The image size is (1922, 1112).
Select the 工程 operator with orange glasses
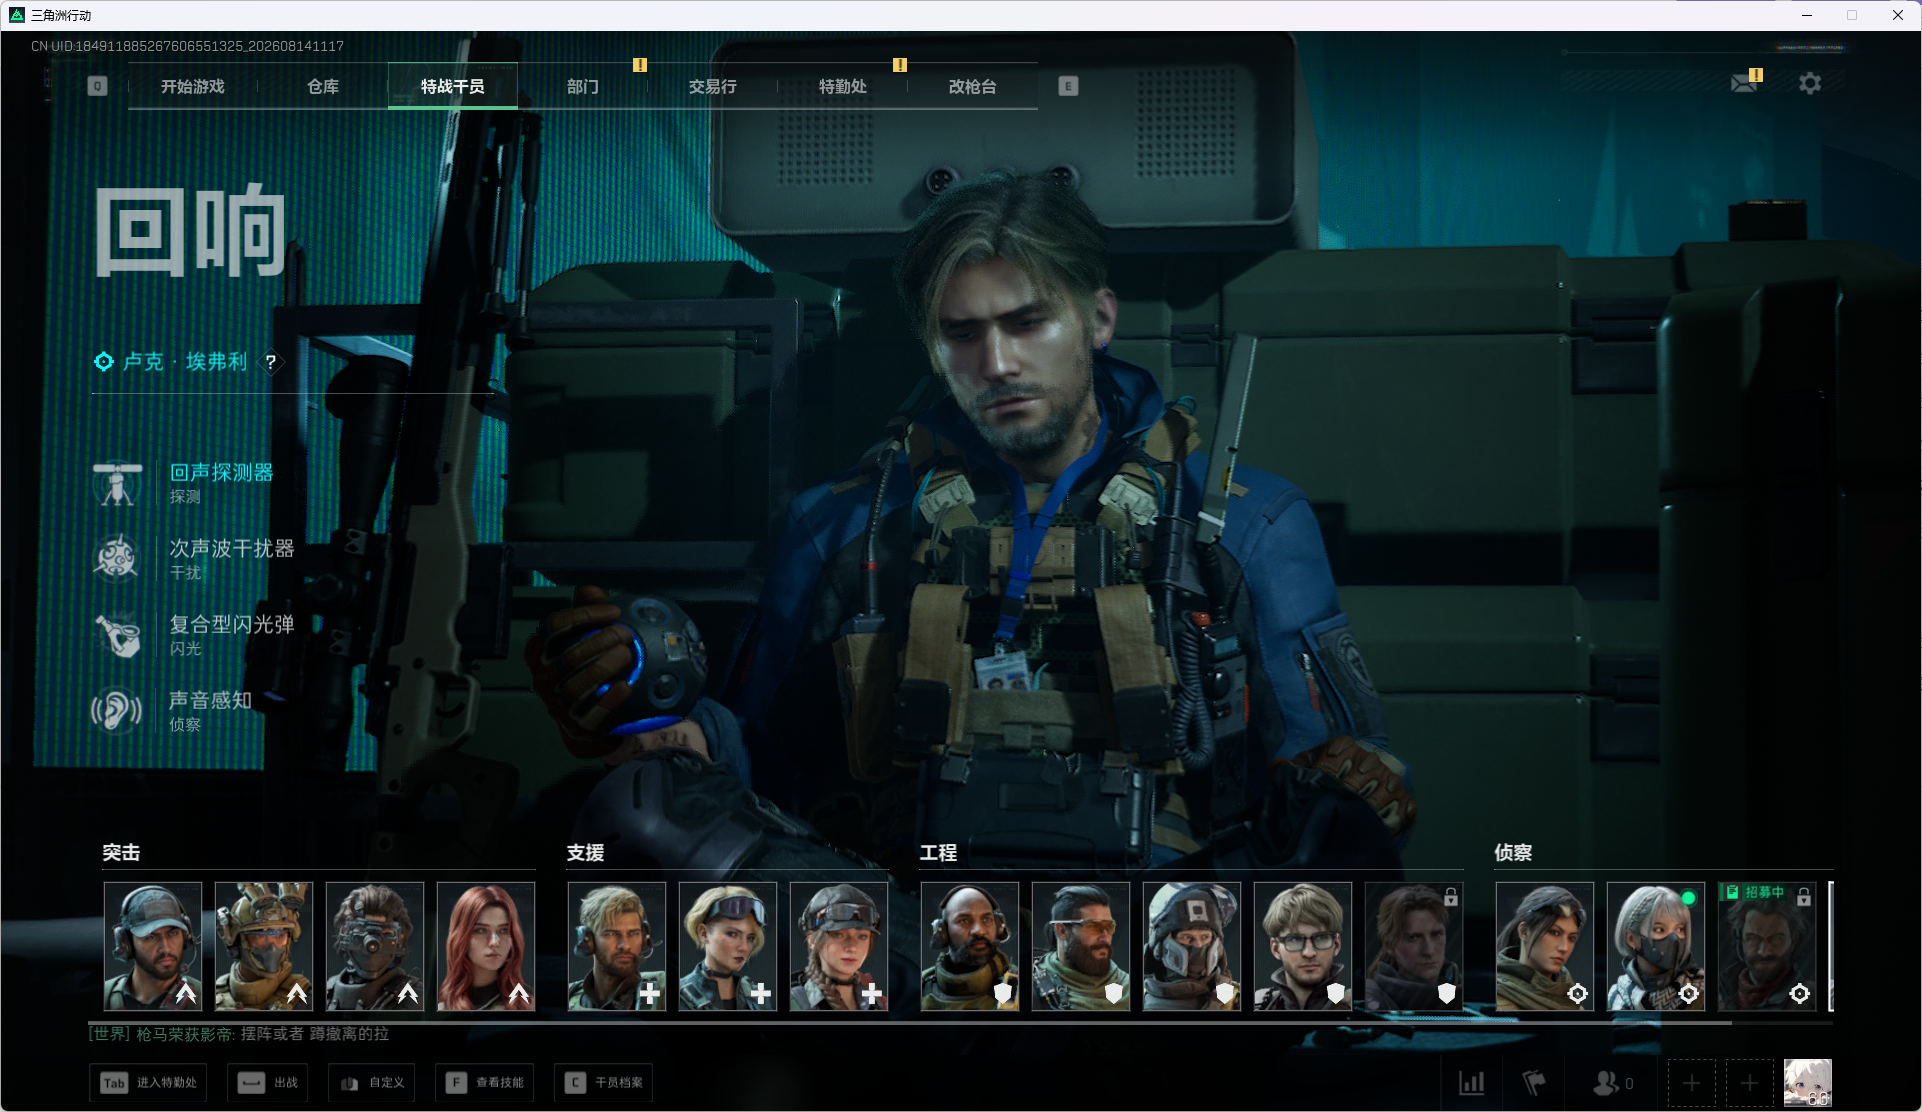1081,946
